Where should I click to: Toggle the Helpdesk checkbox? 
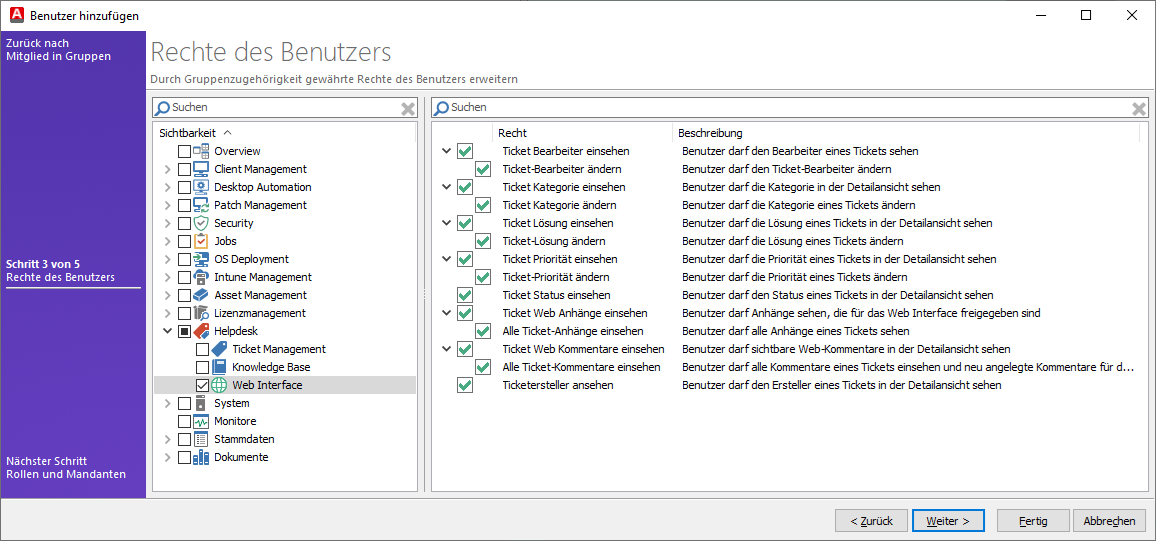tap(184, 332)
